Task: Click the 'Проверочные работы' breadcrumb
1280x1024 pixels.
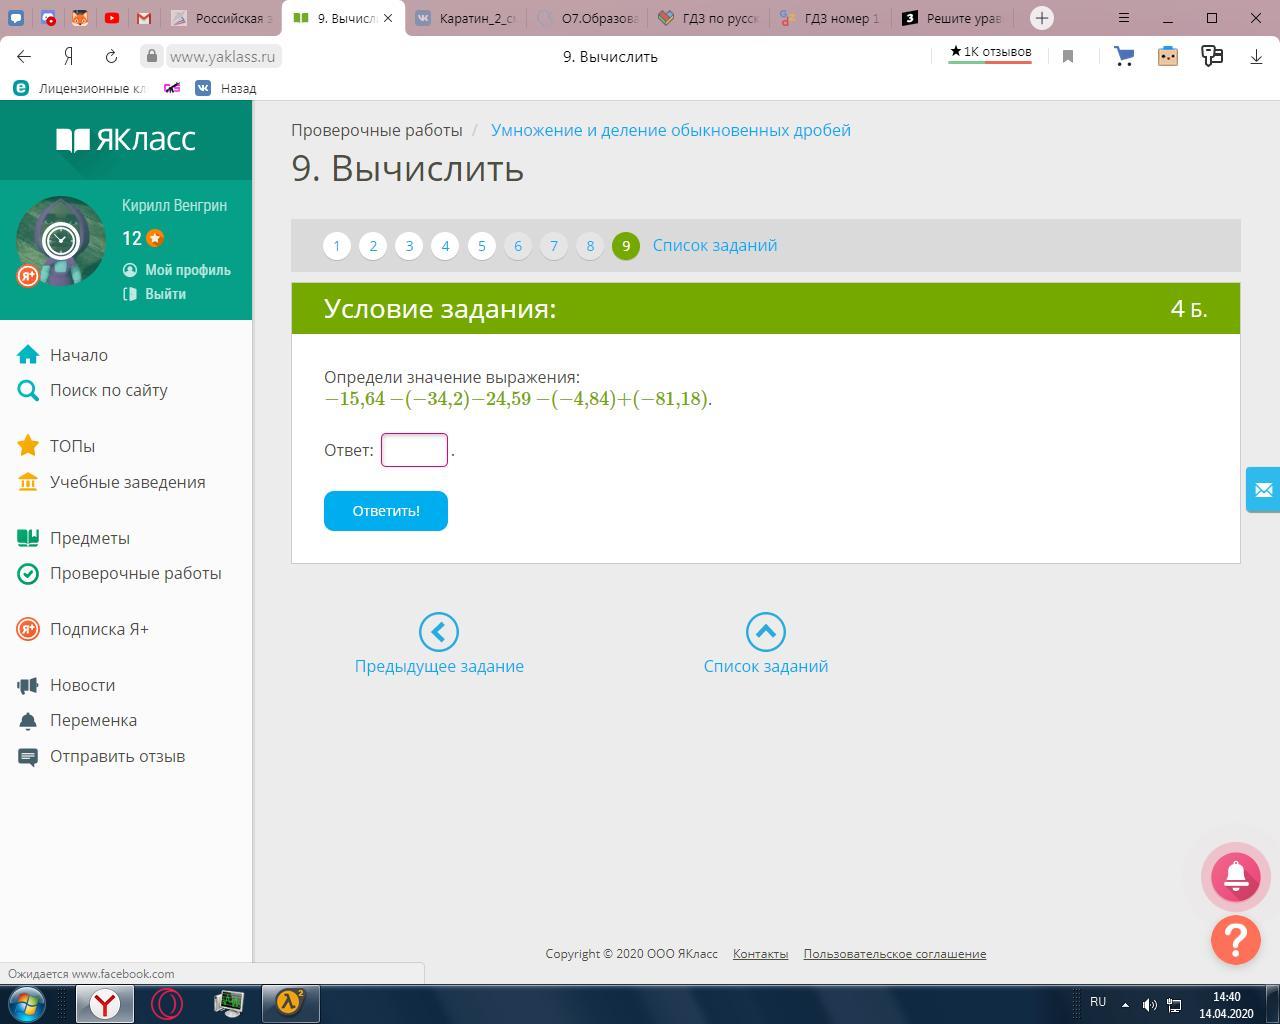Action: 377,130
